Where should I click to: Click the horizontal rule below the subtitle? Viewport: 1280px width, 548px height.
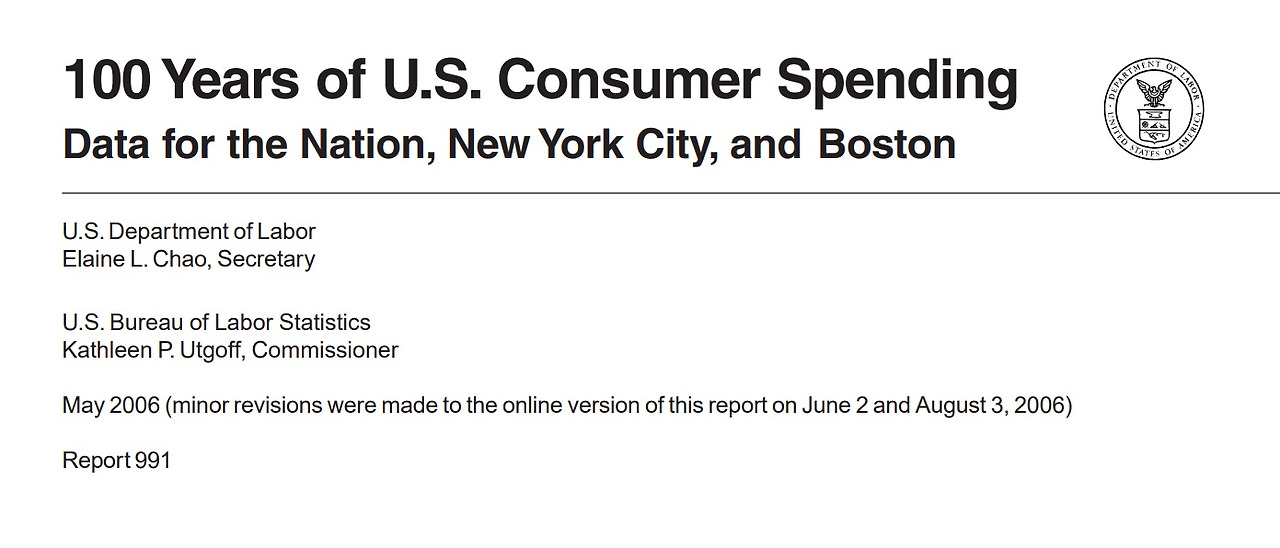pos(671,192)
